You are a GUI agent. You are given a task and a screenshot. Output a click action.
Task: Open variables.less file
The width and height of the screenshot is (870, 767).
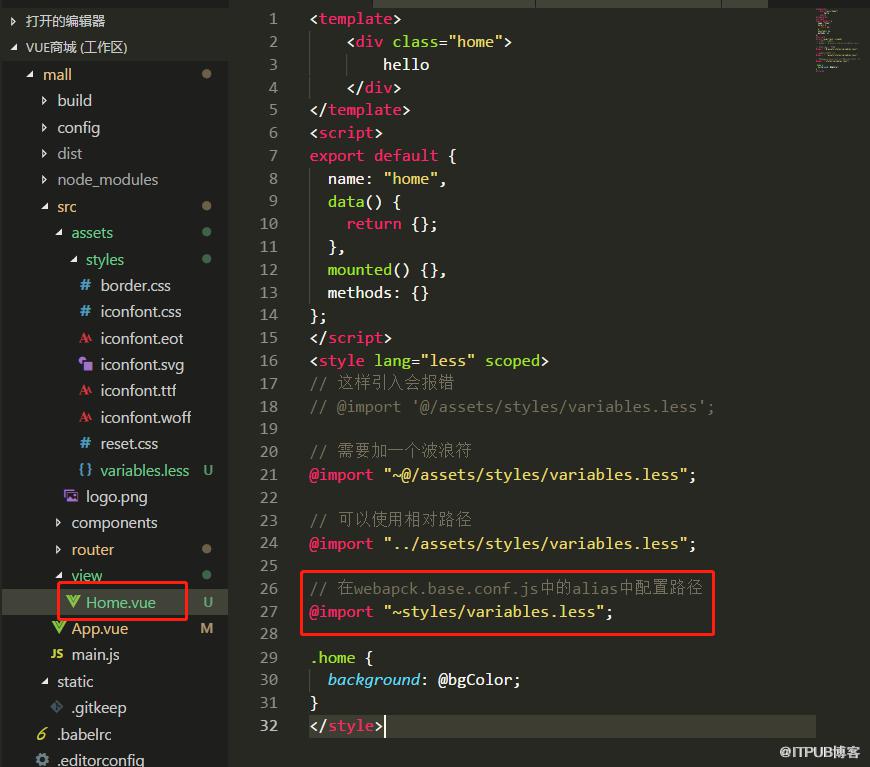[x=145, y=471]
